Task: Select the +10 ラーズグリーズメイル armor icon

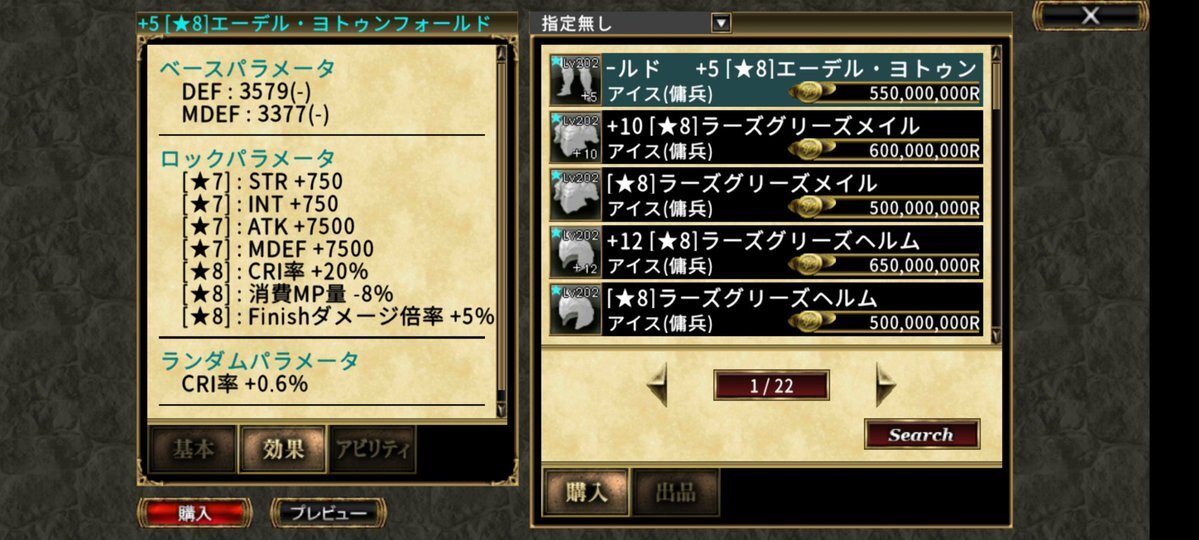Action: click(575, 137)
